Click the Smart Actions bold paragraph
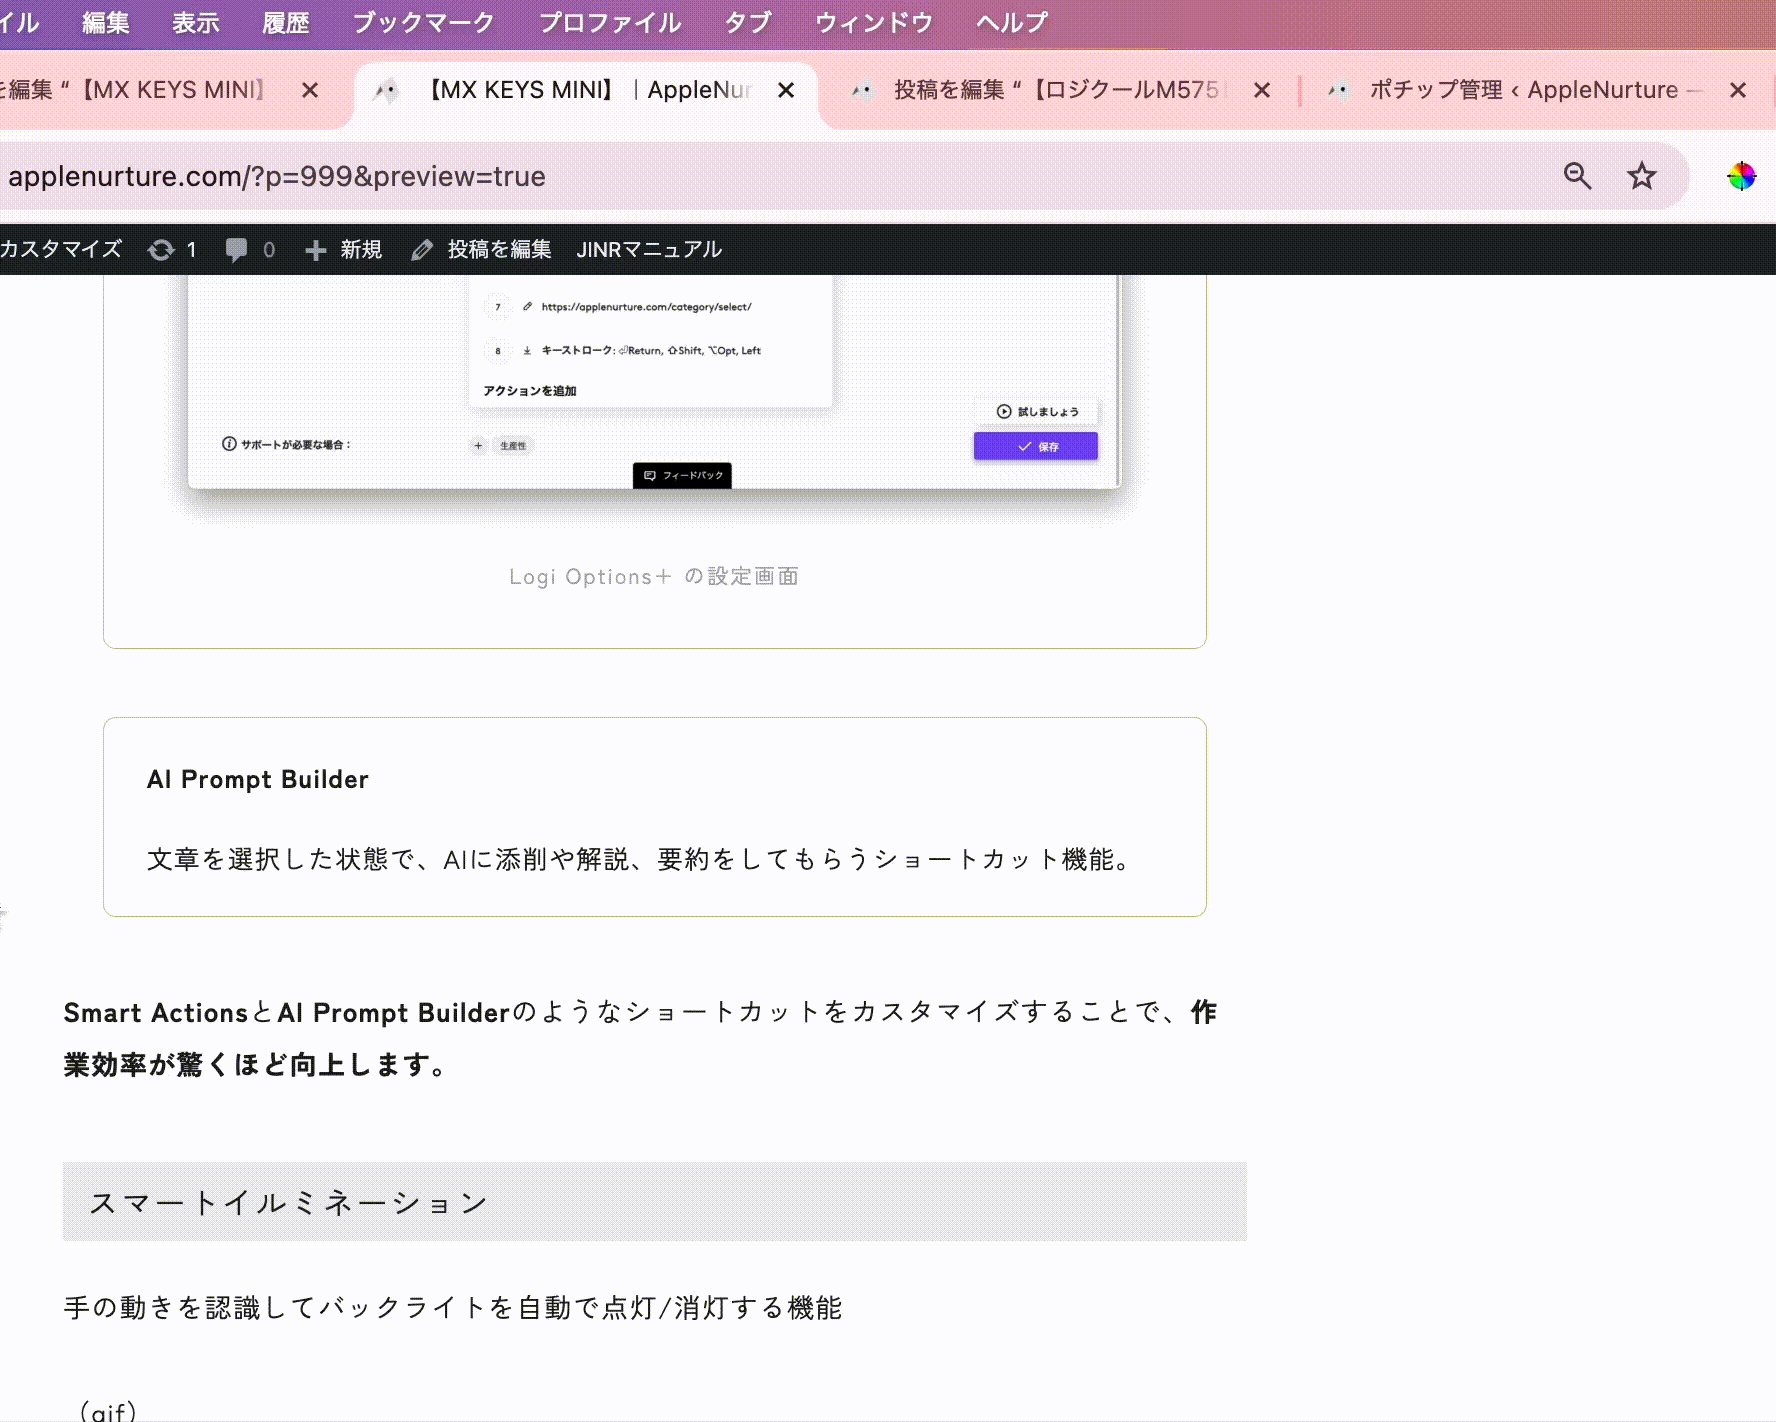 pyautogui.click(x=640, y=1039)
